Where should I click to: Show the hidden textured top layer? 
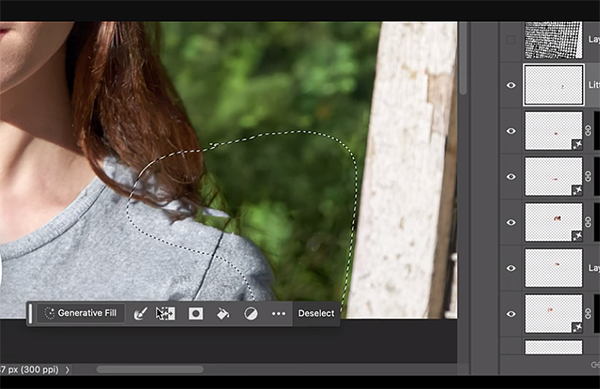pos(510,39)
